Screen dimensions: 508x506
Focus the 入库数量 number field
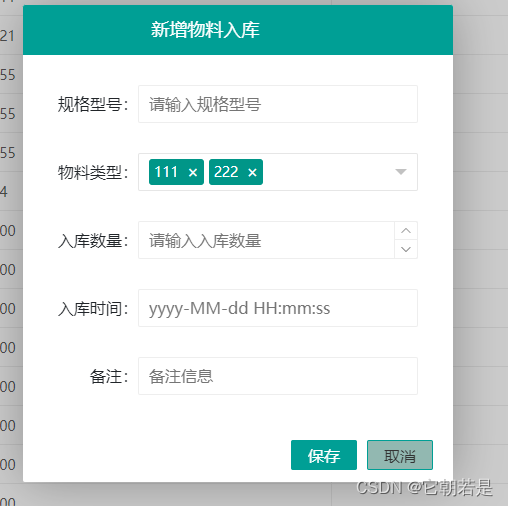tap(266, 240)
